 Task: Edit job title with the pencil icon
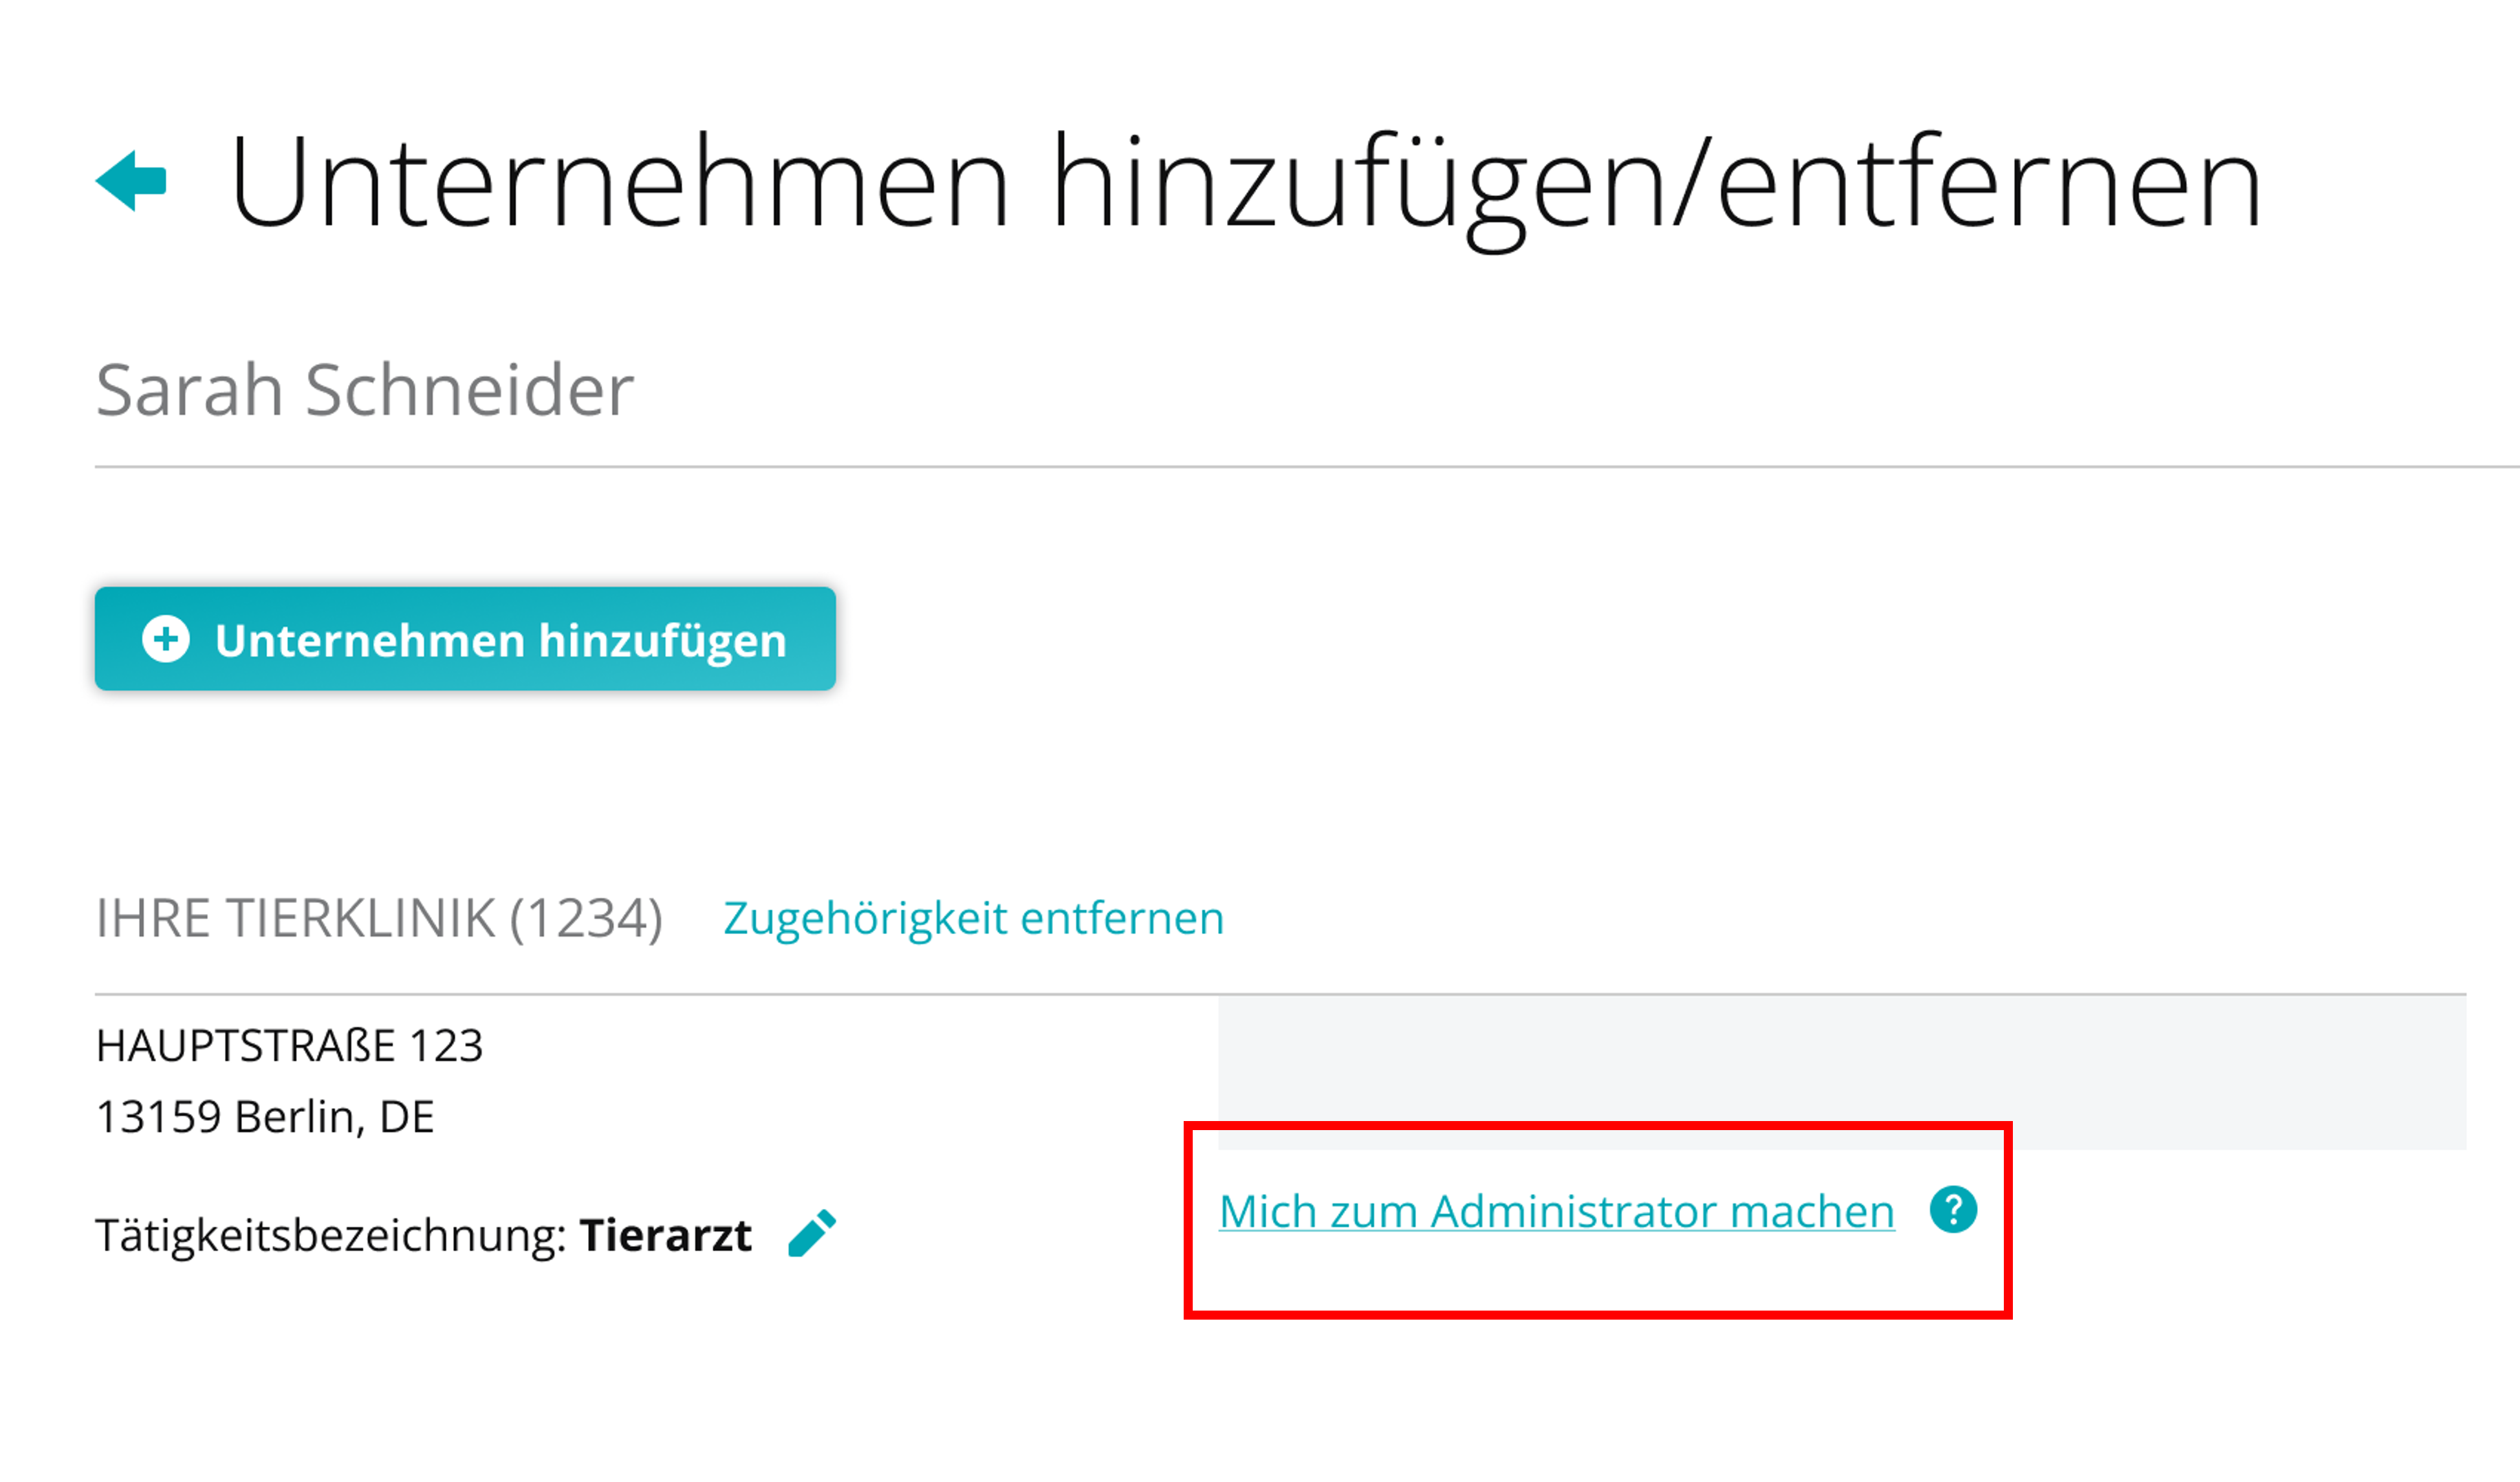[x=812, y=1234]
